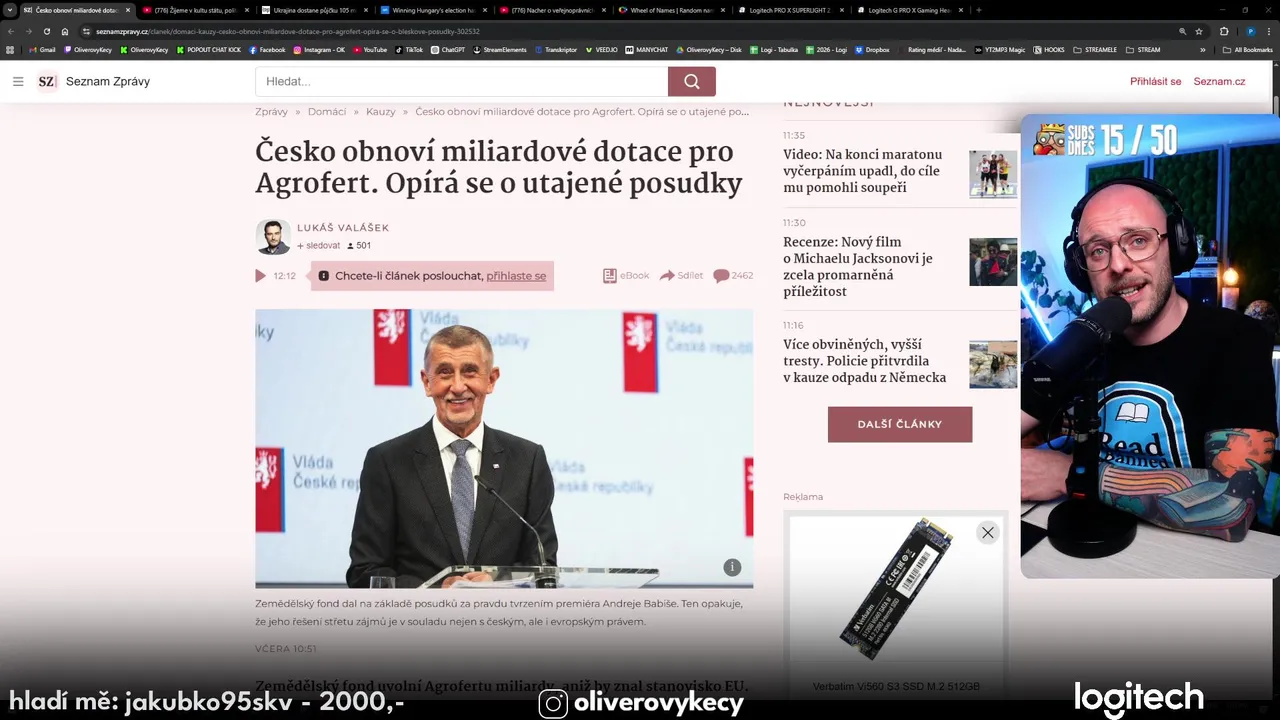The height and width of the screenshot is (720, 1280).
Task: Click the browser address bar URL
Action: (288, 31)
